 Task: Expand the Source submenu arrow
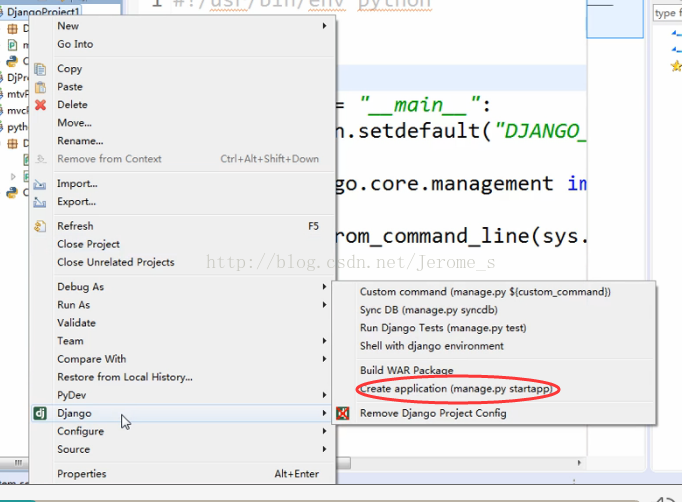(324, 449)
